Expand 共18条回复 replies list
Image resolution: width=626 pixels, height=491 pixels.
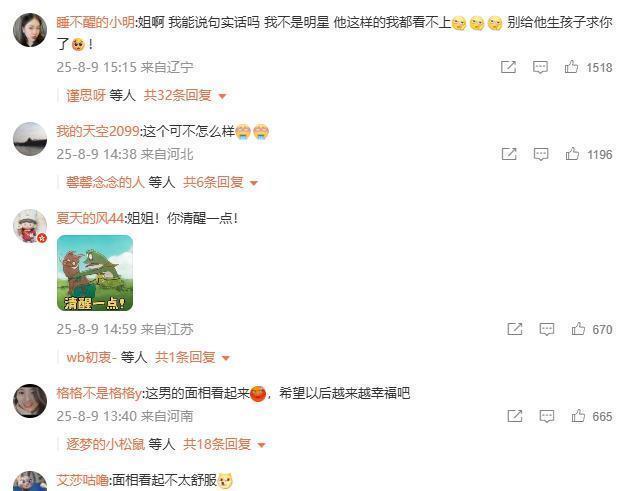(224, 444)
